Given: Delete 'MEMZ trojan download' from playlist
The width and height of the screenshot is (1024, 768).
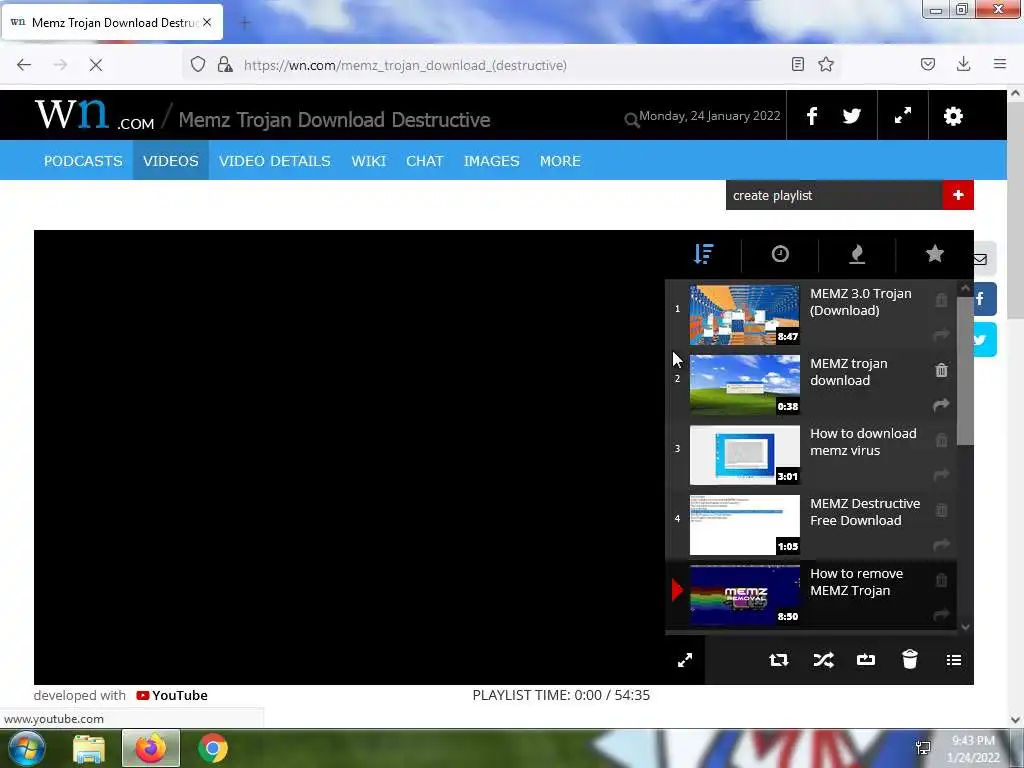Looking at the screenshot, I should (941, 370).
